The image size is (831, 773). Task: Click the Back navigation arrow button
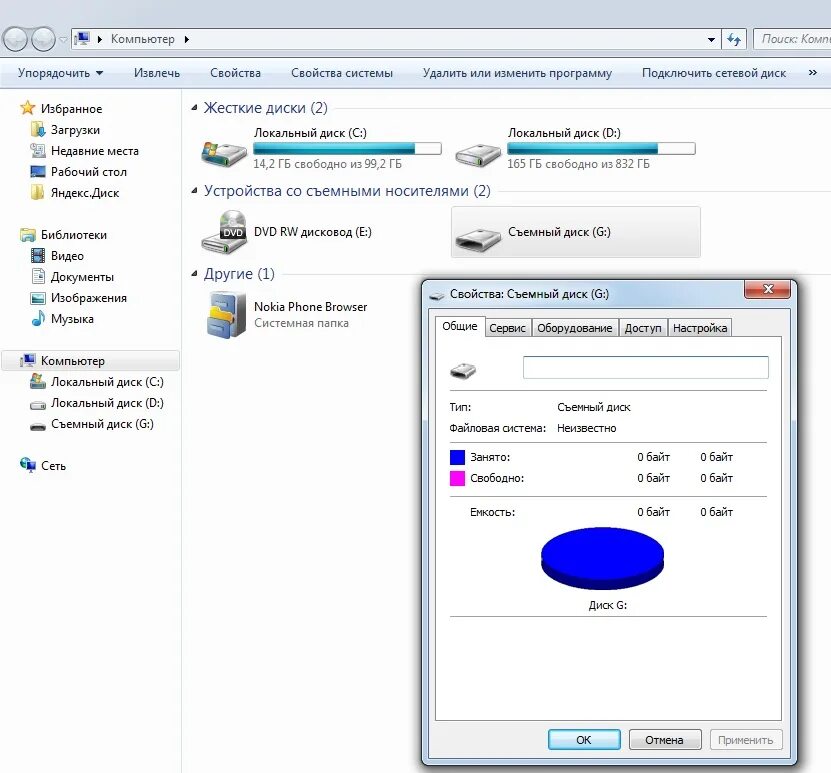click(15, 39)
